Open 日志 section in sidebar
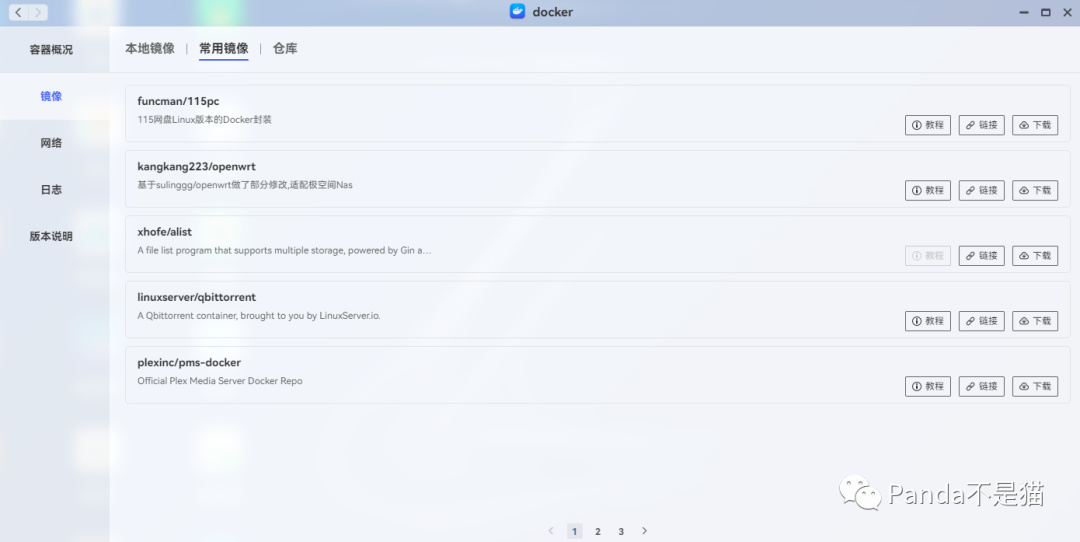The image size is (1080, 542). click(x=51, y=189)
